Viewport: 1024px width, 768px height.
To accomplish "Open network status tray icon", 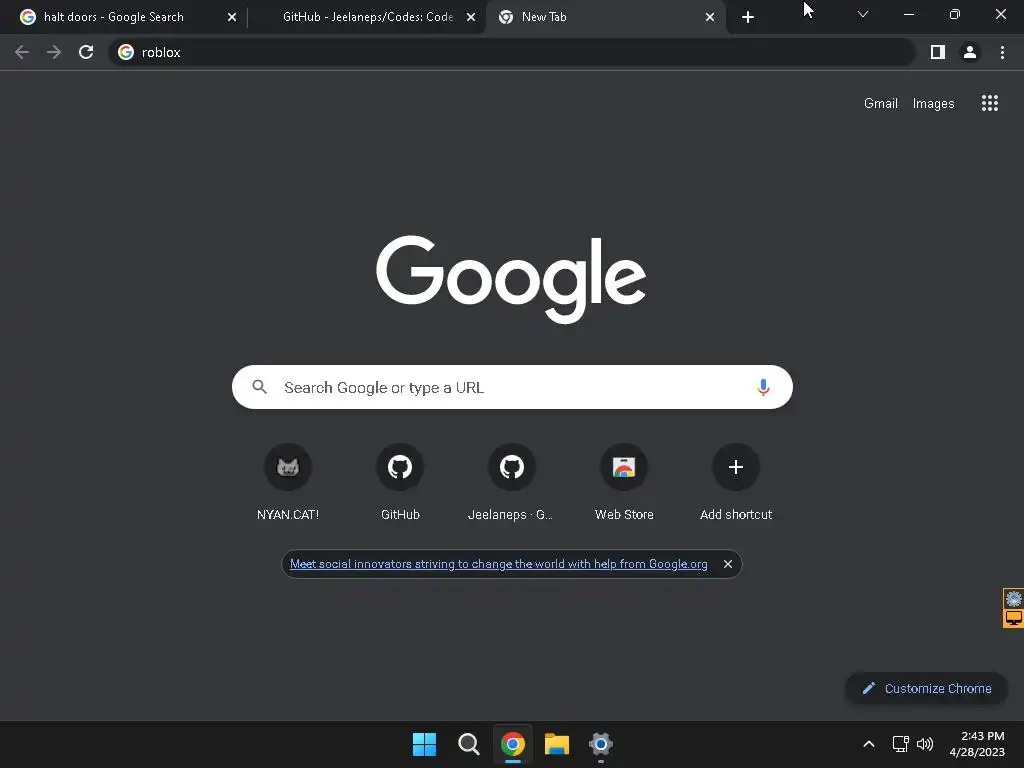I will pos(901,744).
